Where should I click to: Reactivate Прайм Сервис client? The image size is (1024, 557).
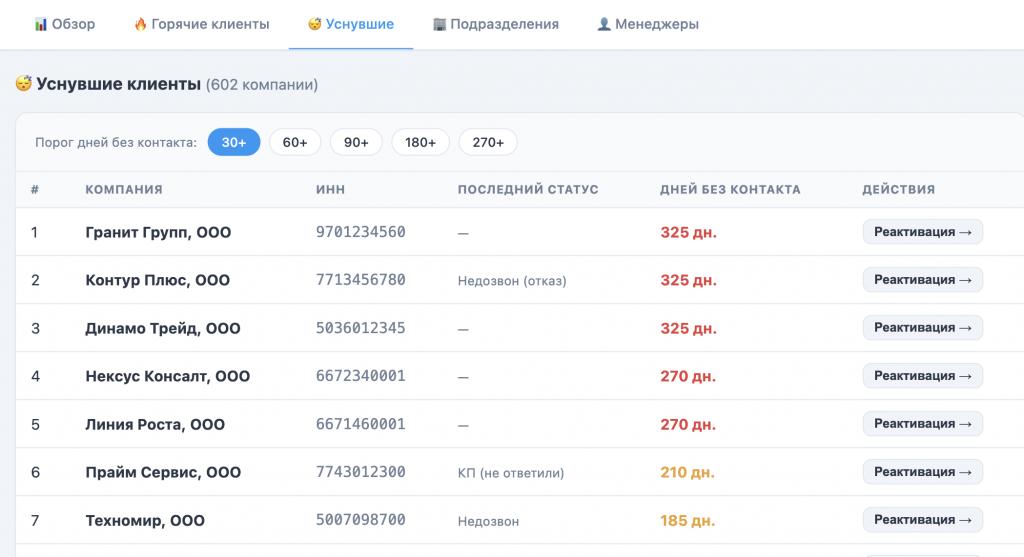click(922, 471)
